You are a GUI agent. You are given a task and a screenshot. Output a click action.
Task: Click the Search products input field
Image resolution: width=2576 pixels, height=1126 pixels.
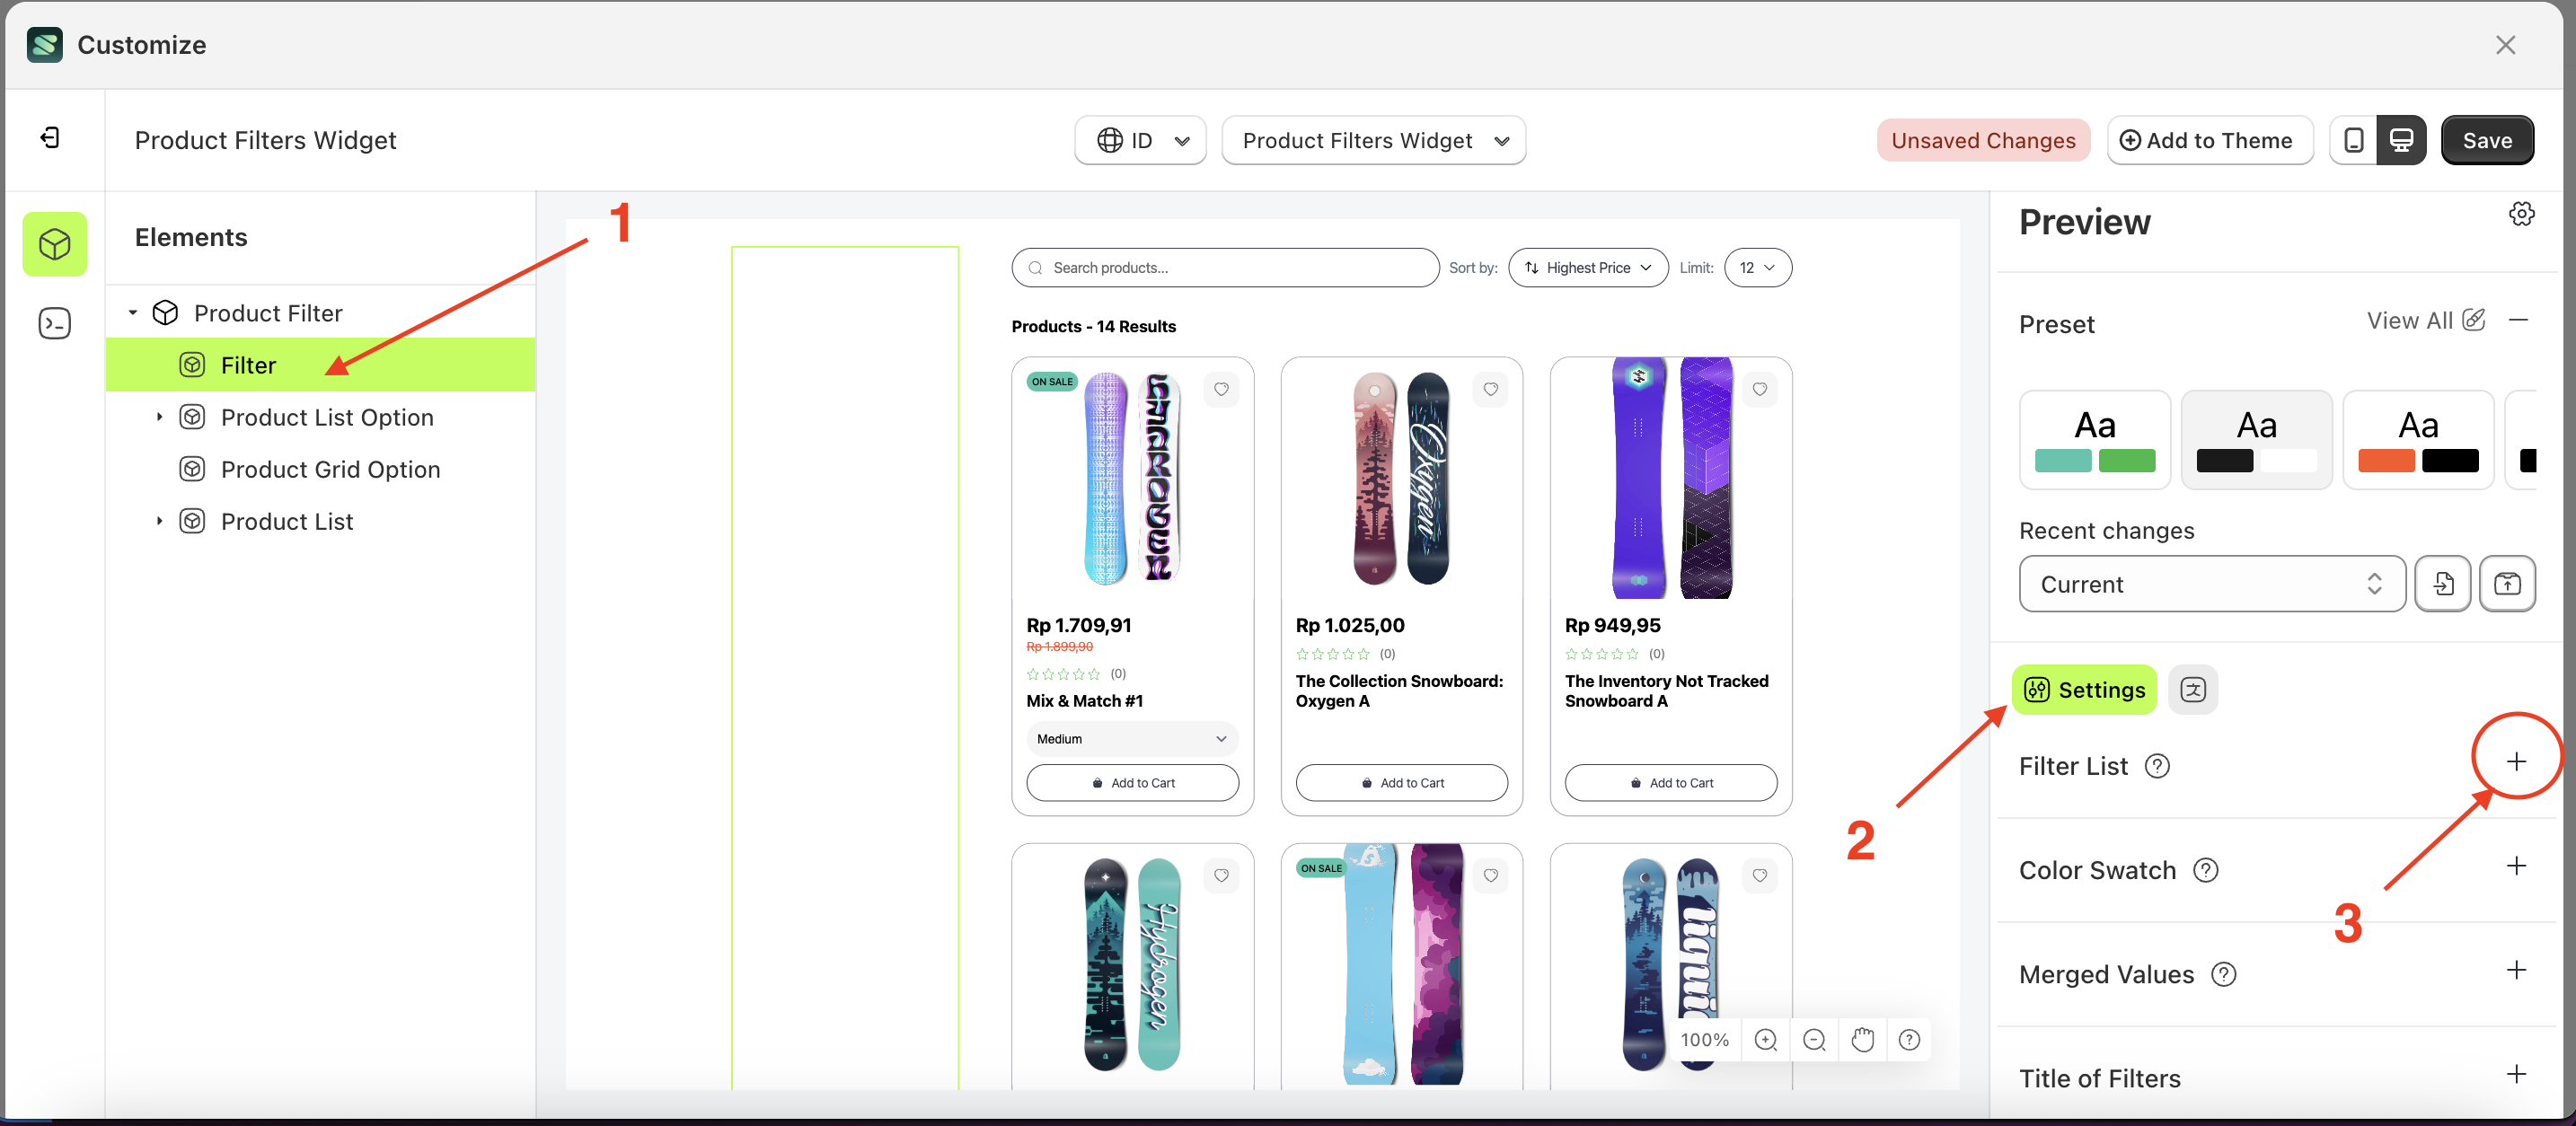click(1224, 267)
